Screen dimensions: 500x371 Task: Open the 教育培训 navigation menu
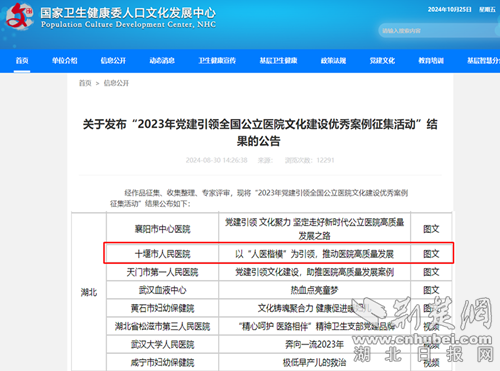click(431, 61)
